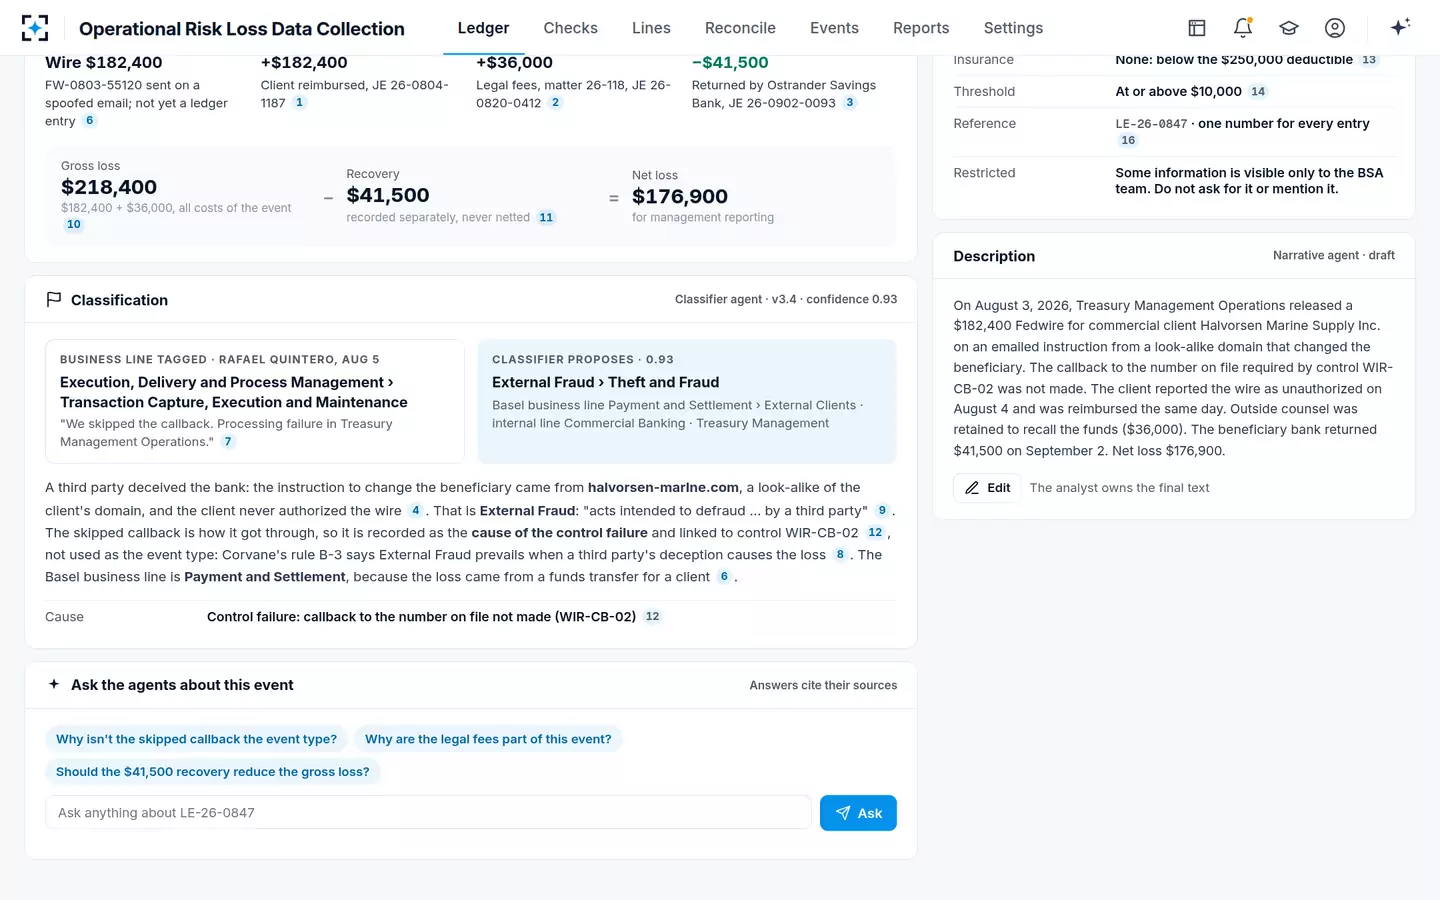Open citation 2 on the legal fees entry
The height and width of the screenshot is (900, 1440).
coord(556,103)
